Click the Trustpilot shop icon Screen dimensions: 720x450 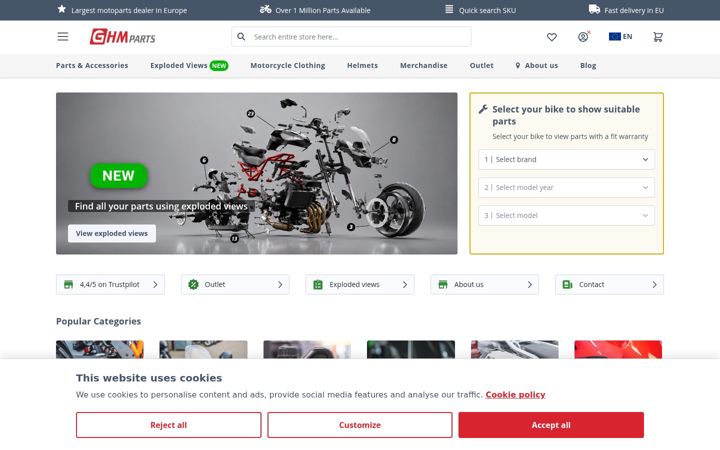(68, 285)
